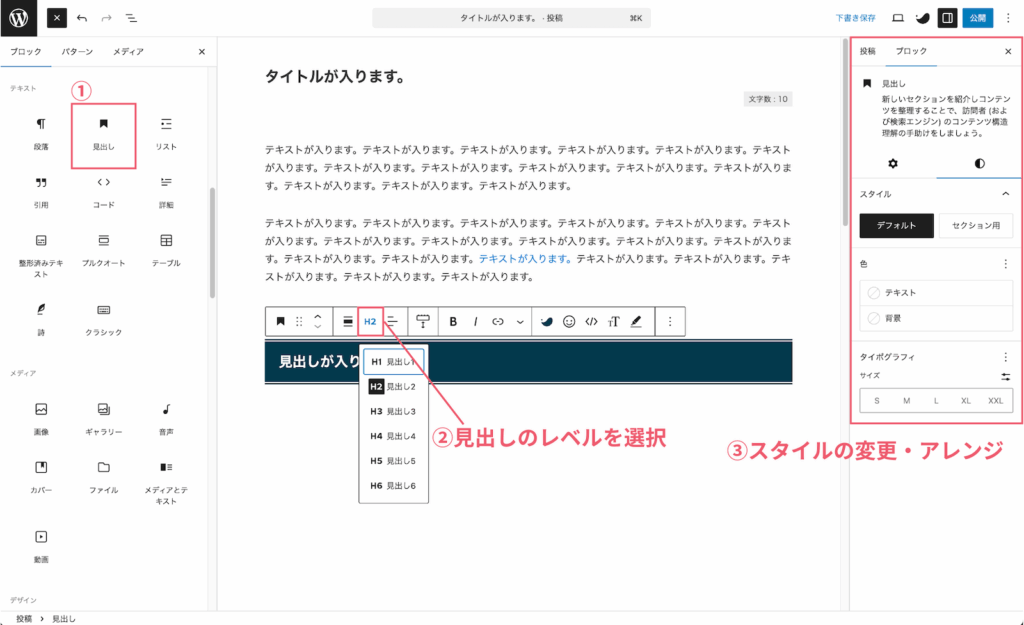Open the preview device icon

coord(898,18)
